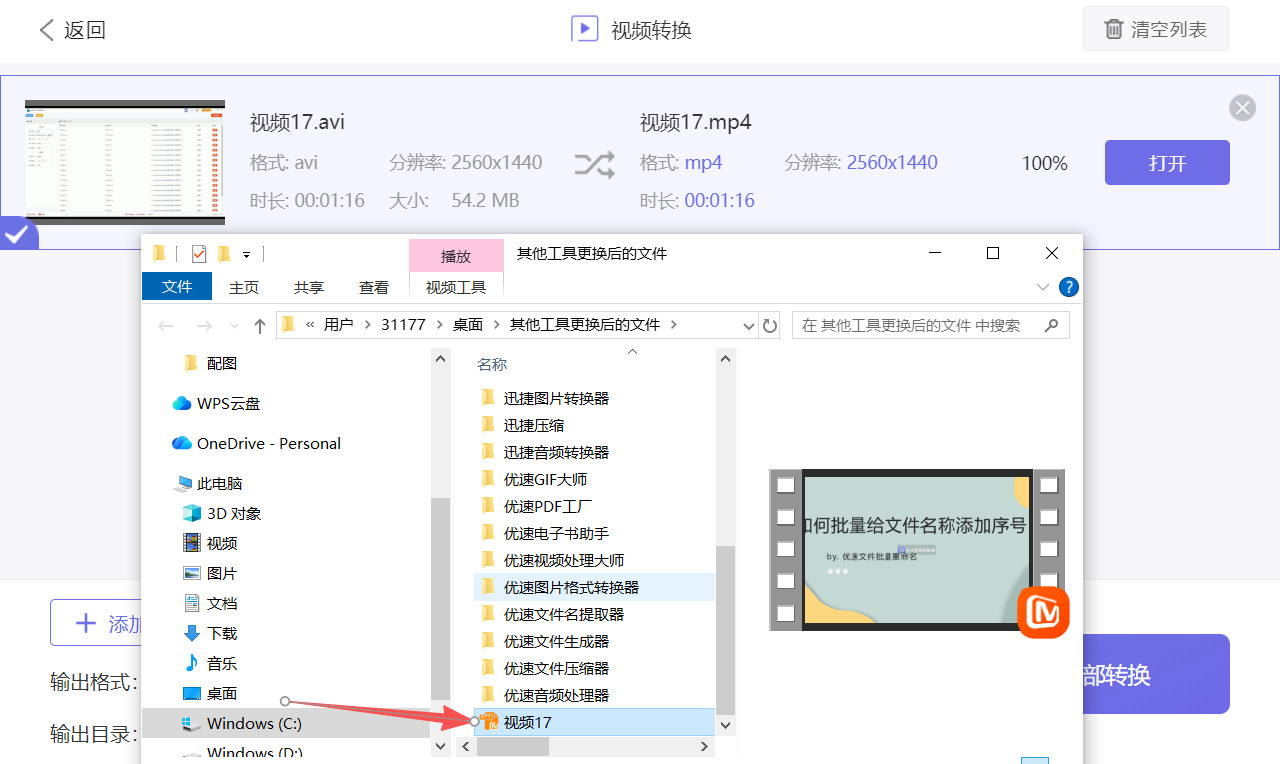Viewport: 1280px width, 764px height.
Task: Click the Explorer help question mark icon
Action: coord(1068,287)
